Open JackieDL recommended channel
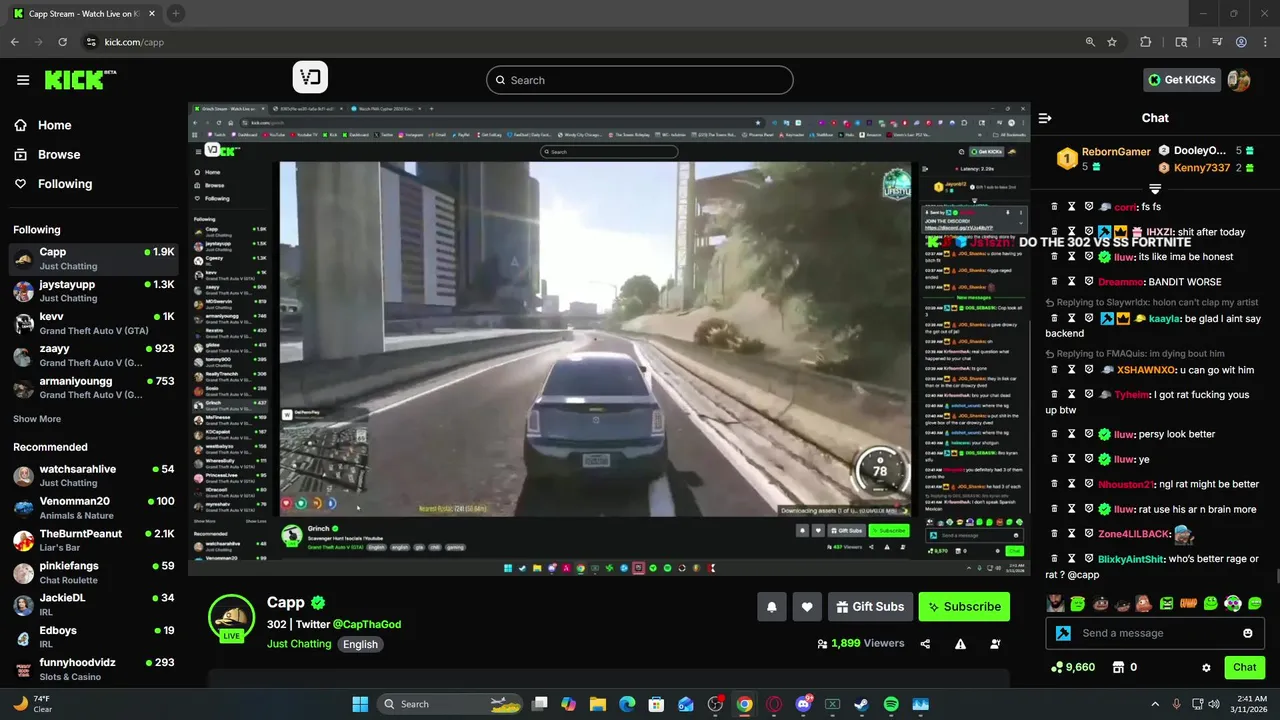Image resolution: width=1280 pixels, height=720 pixels. [94, 604]
